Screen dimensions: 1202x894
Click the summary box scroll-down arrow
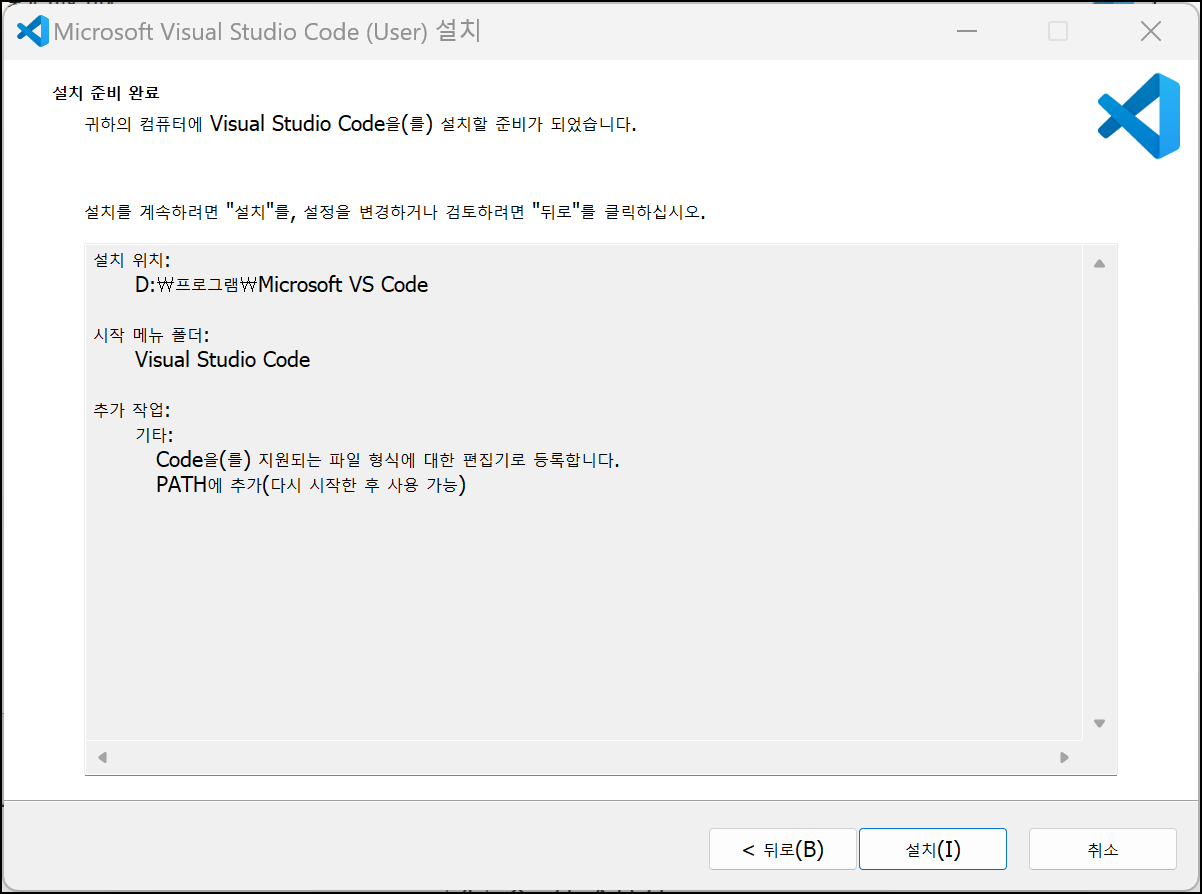(1099, 723)
